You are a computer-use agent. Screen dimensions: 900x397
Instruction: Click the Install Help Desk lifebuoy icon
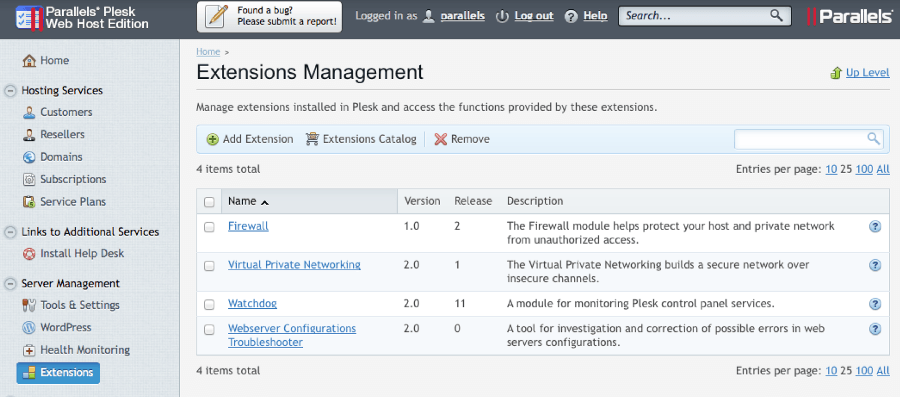pos(29,254)
